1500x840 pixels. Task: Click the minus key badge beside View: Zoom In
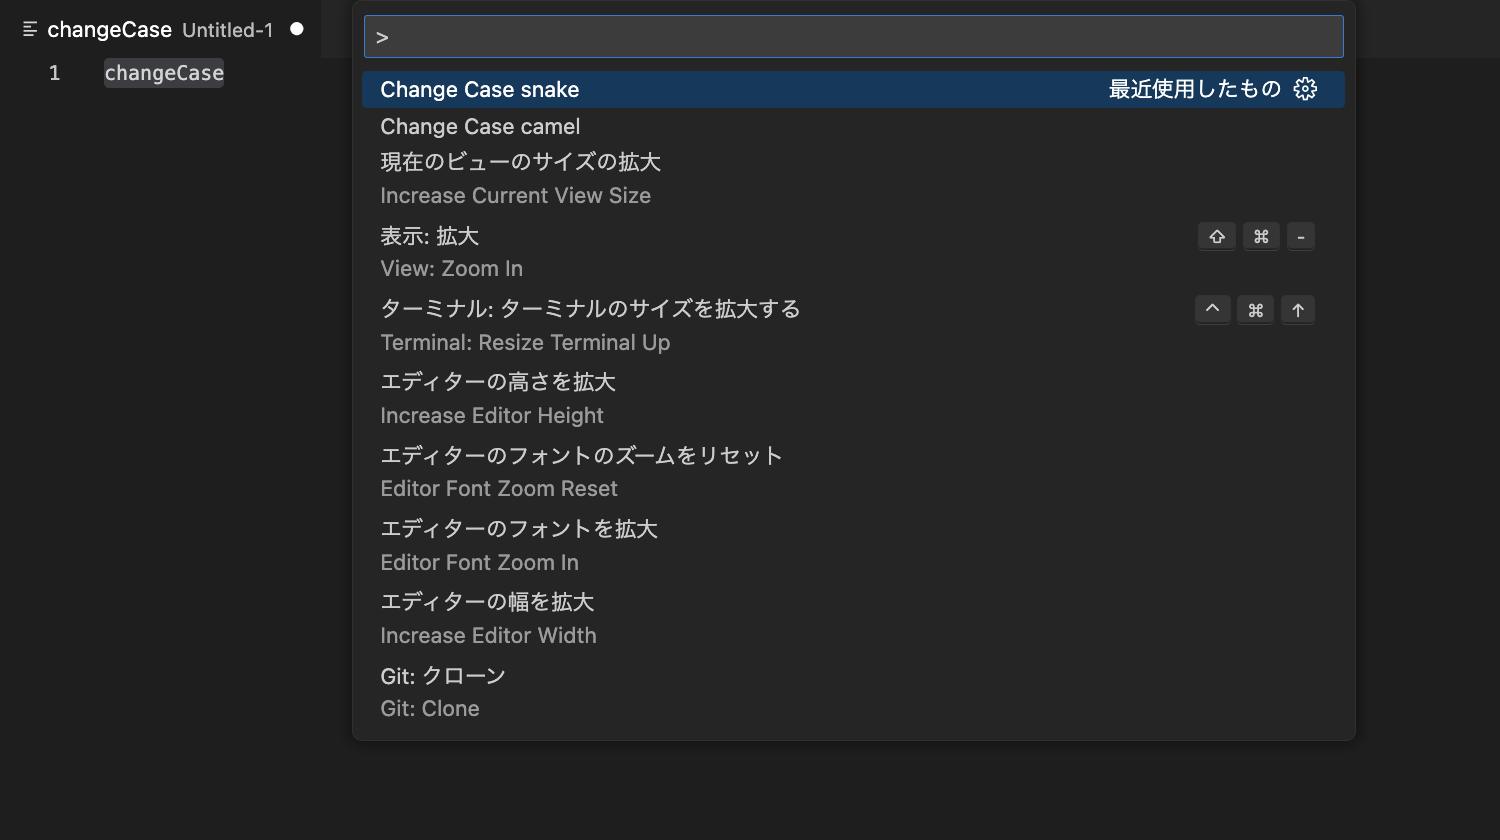tap(1301, 236)
